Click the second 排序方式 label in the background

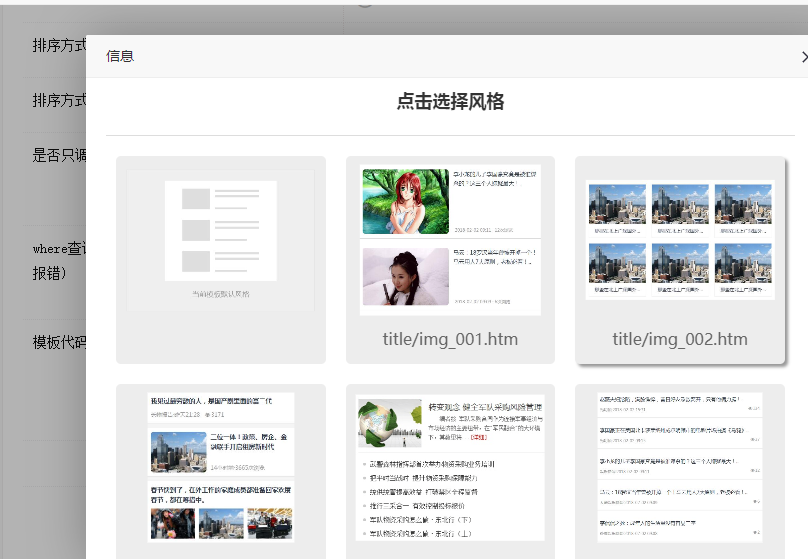point(59,101)
